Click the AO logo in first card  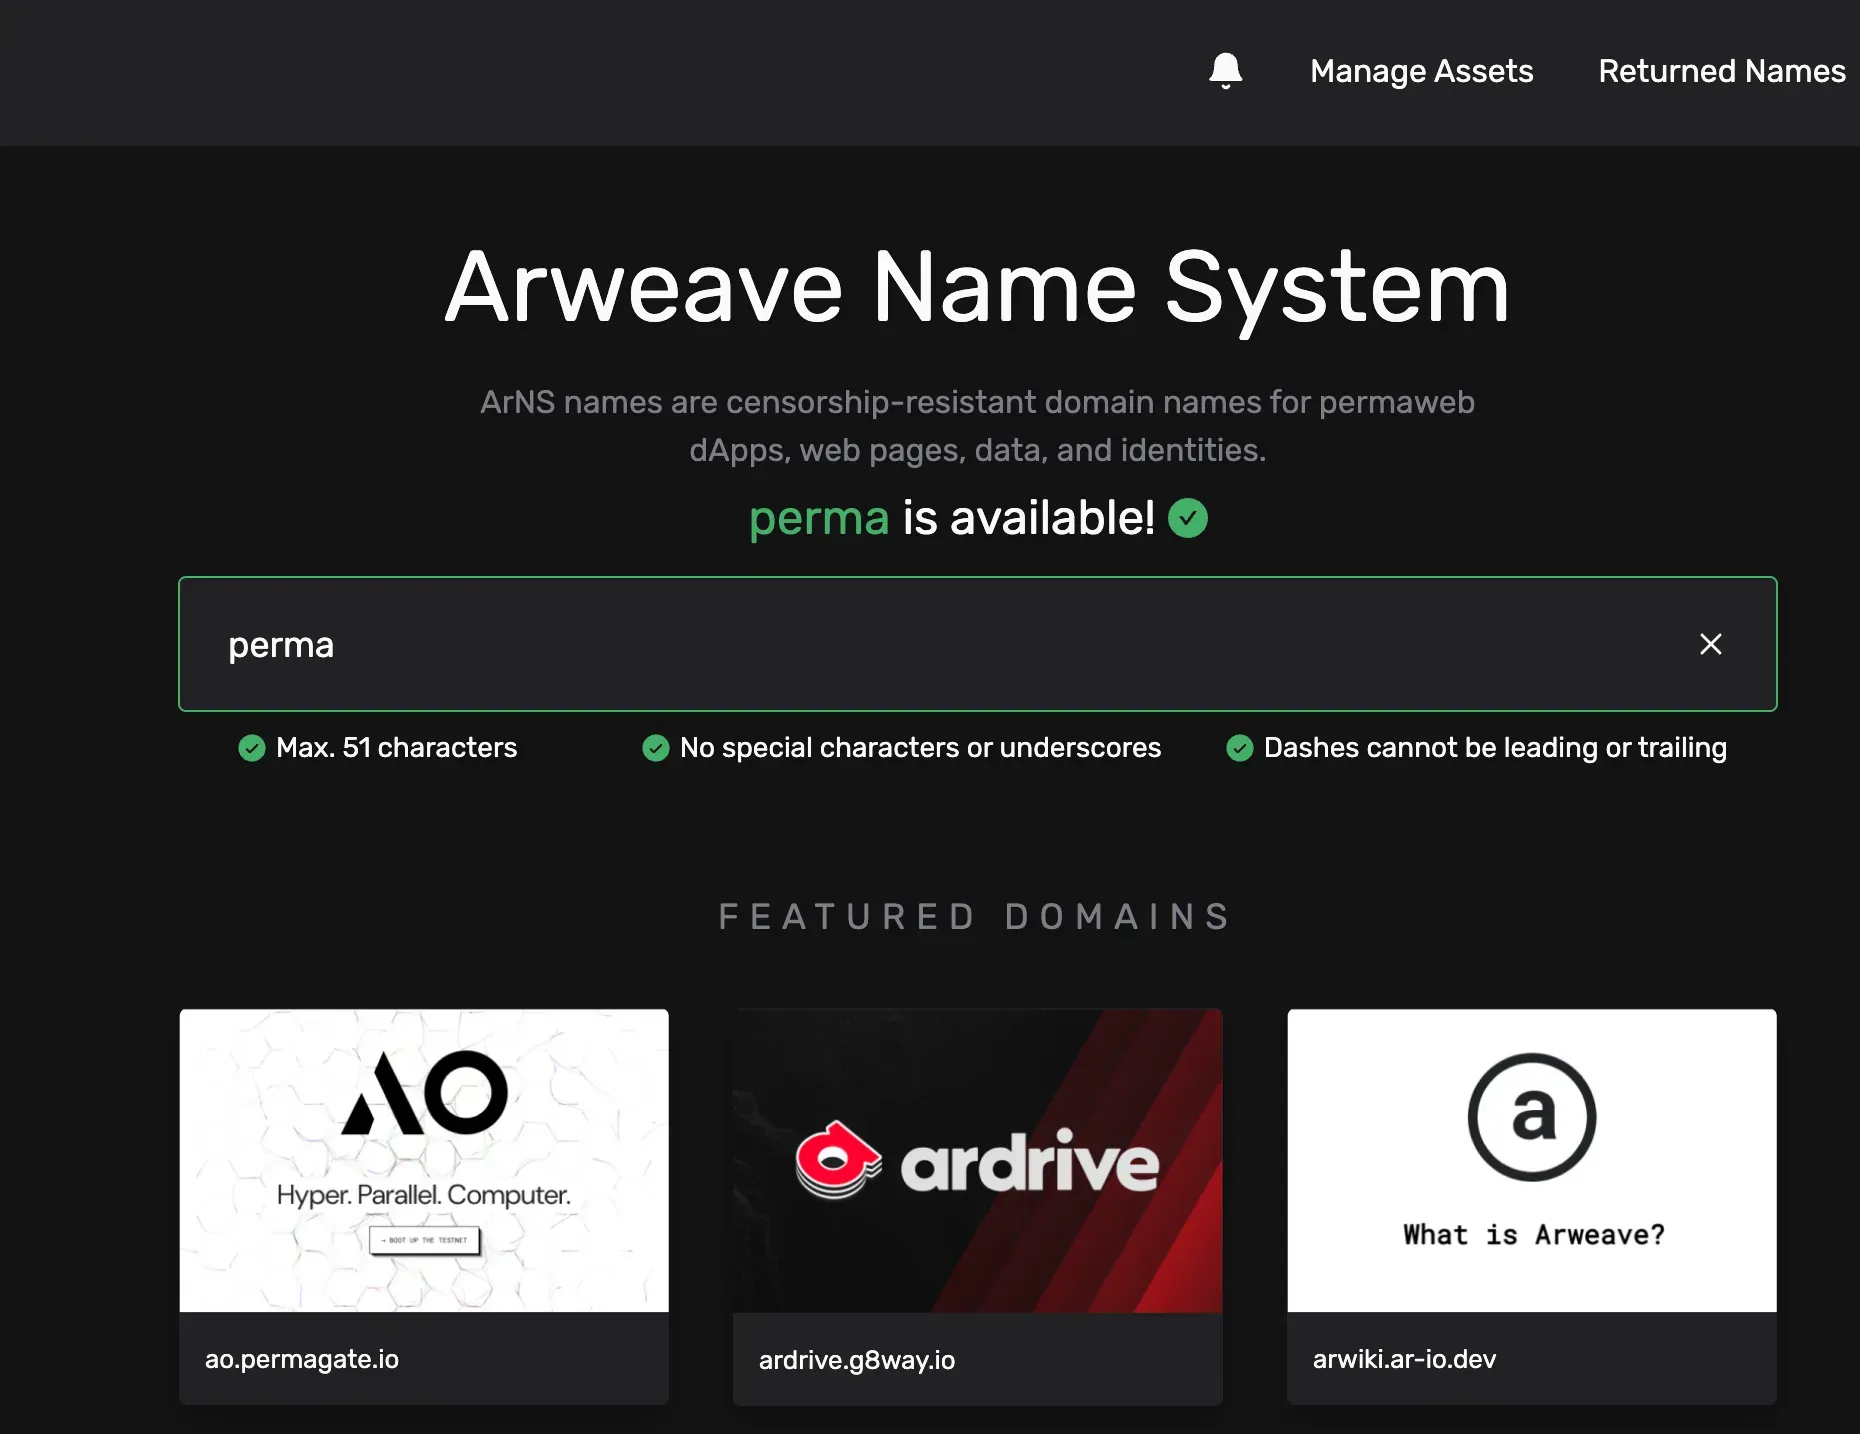coord(425,1093)
